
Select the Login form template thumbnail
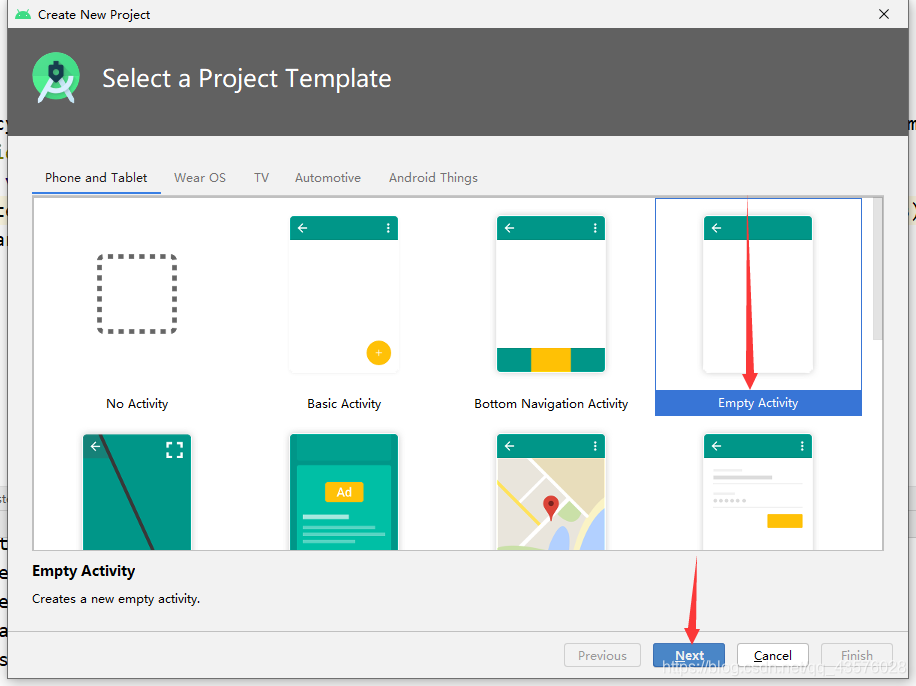[x=758, y=492]
